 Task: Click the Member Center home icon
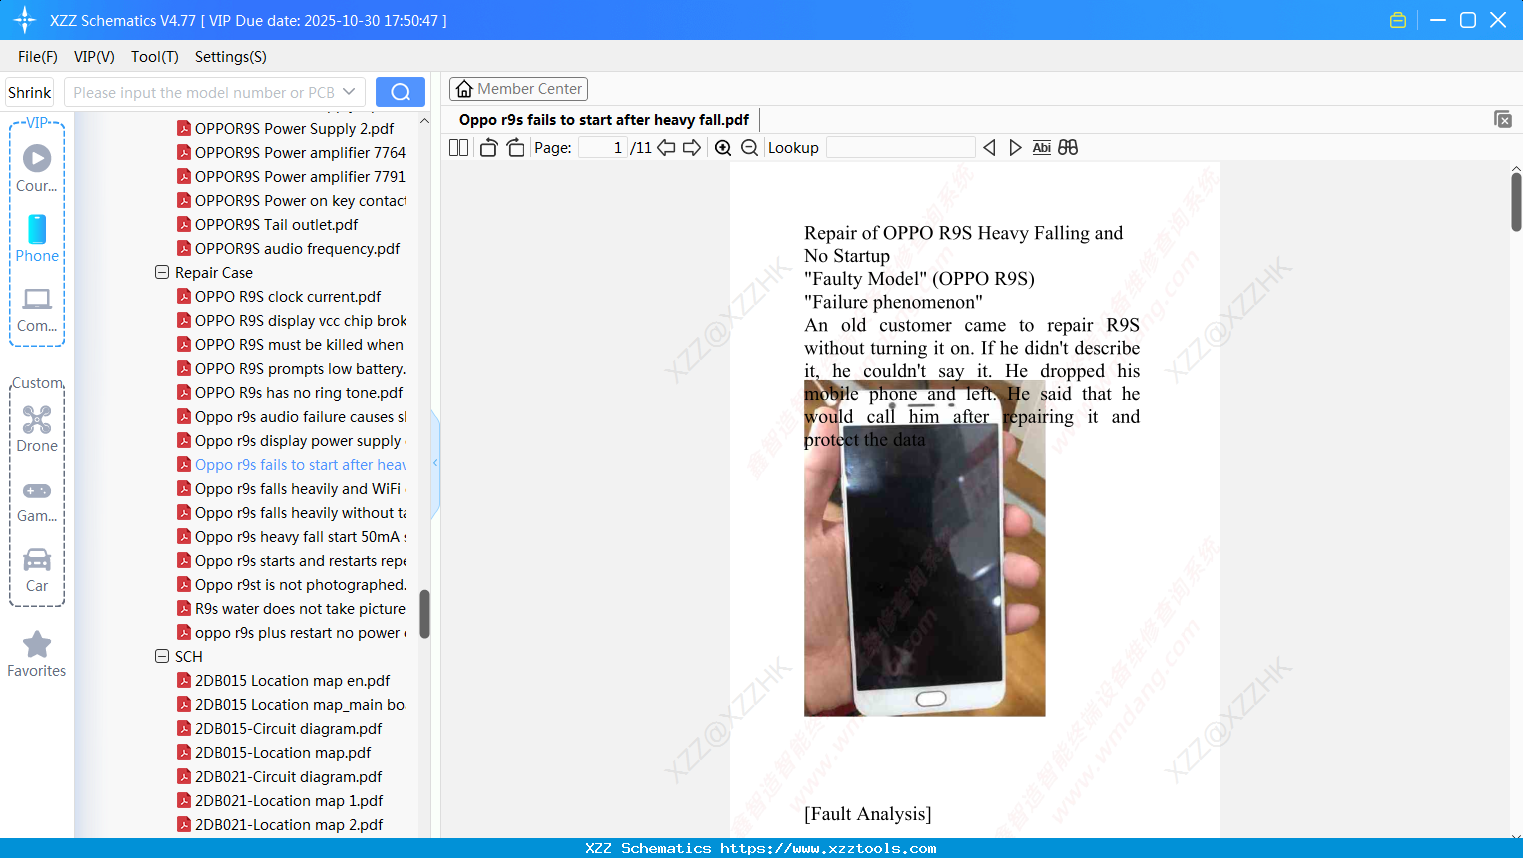464,89
